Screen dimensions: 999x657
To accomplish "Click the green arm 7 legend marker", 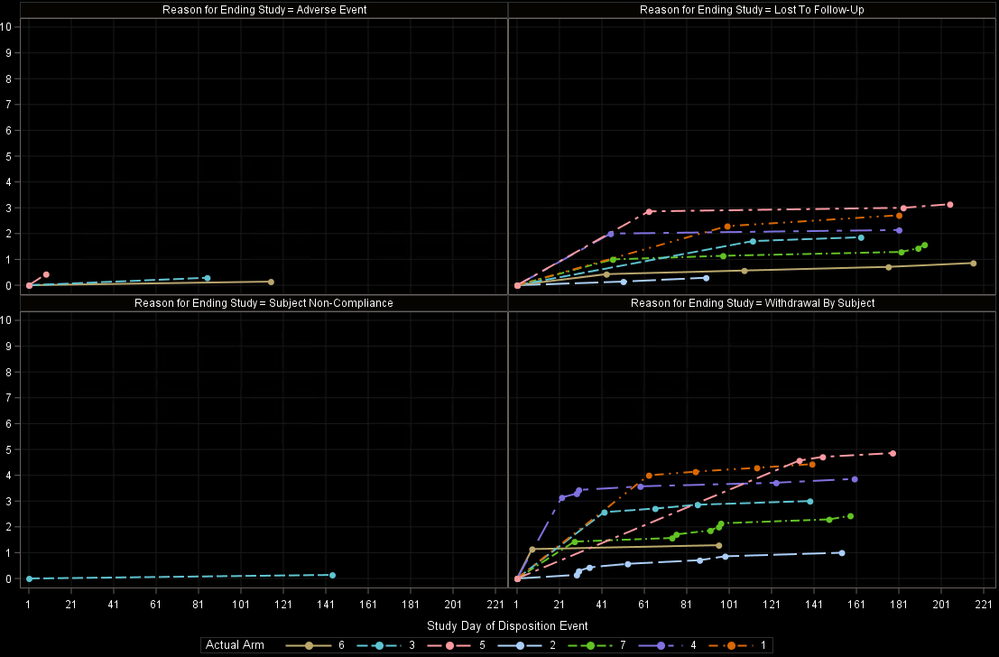I will (x=591, y=646).
